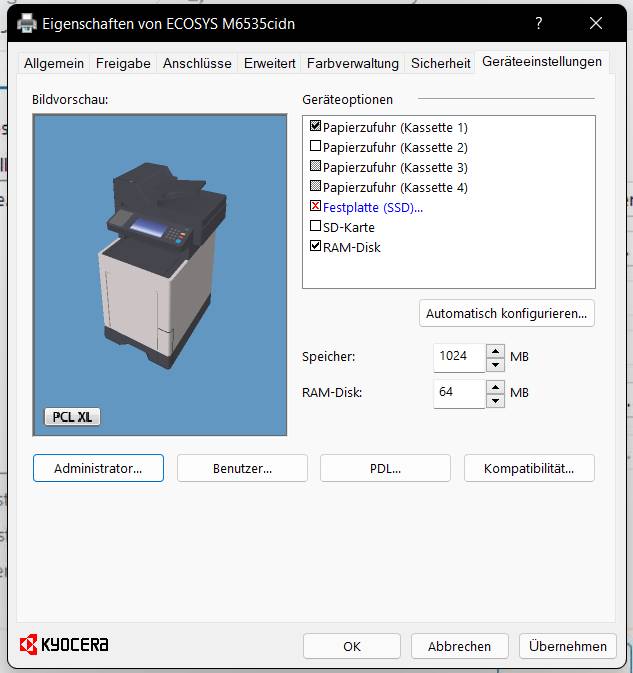Decrease RAM-Disk size with down arrow
633x673 pixels.
click(496, 401)
